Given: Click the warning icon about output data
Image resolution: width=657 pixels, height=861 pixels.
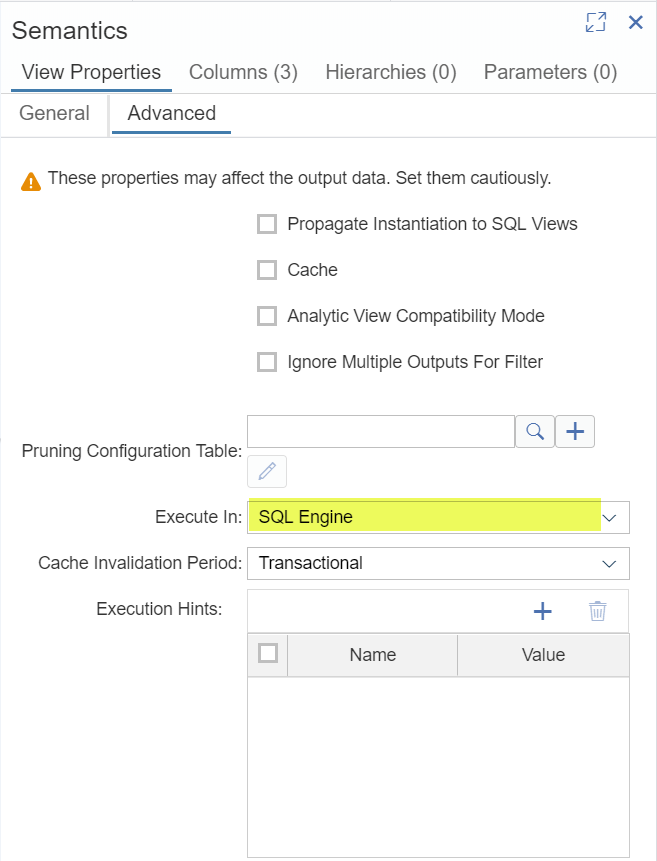Looking at the screenshot, I should click(31, 178).
